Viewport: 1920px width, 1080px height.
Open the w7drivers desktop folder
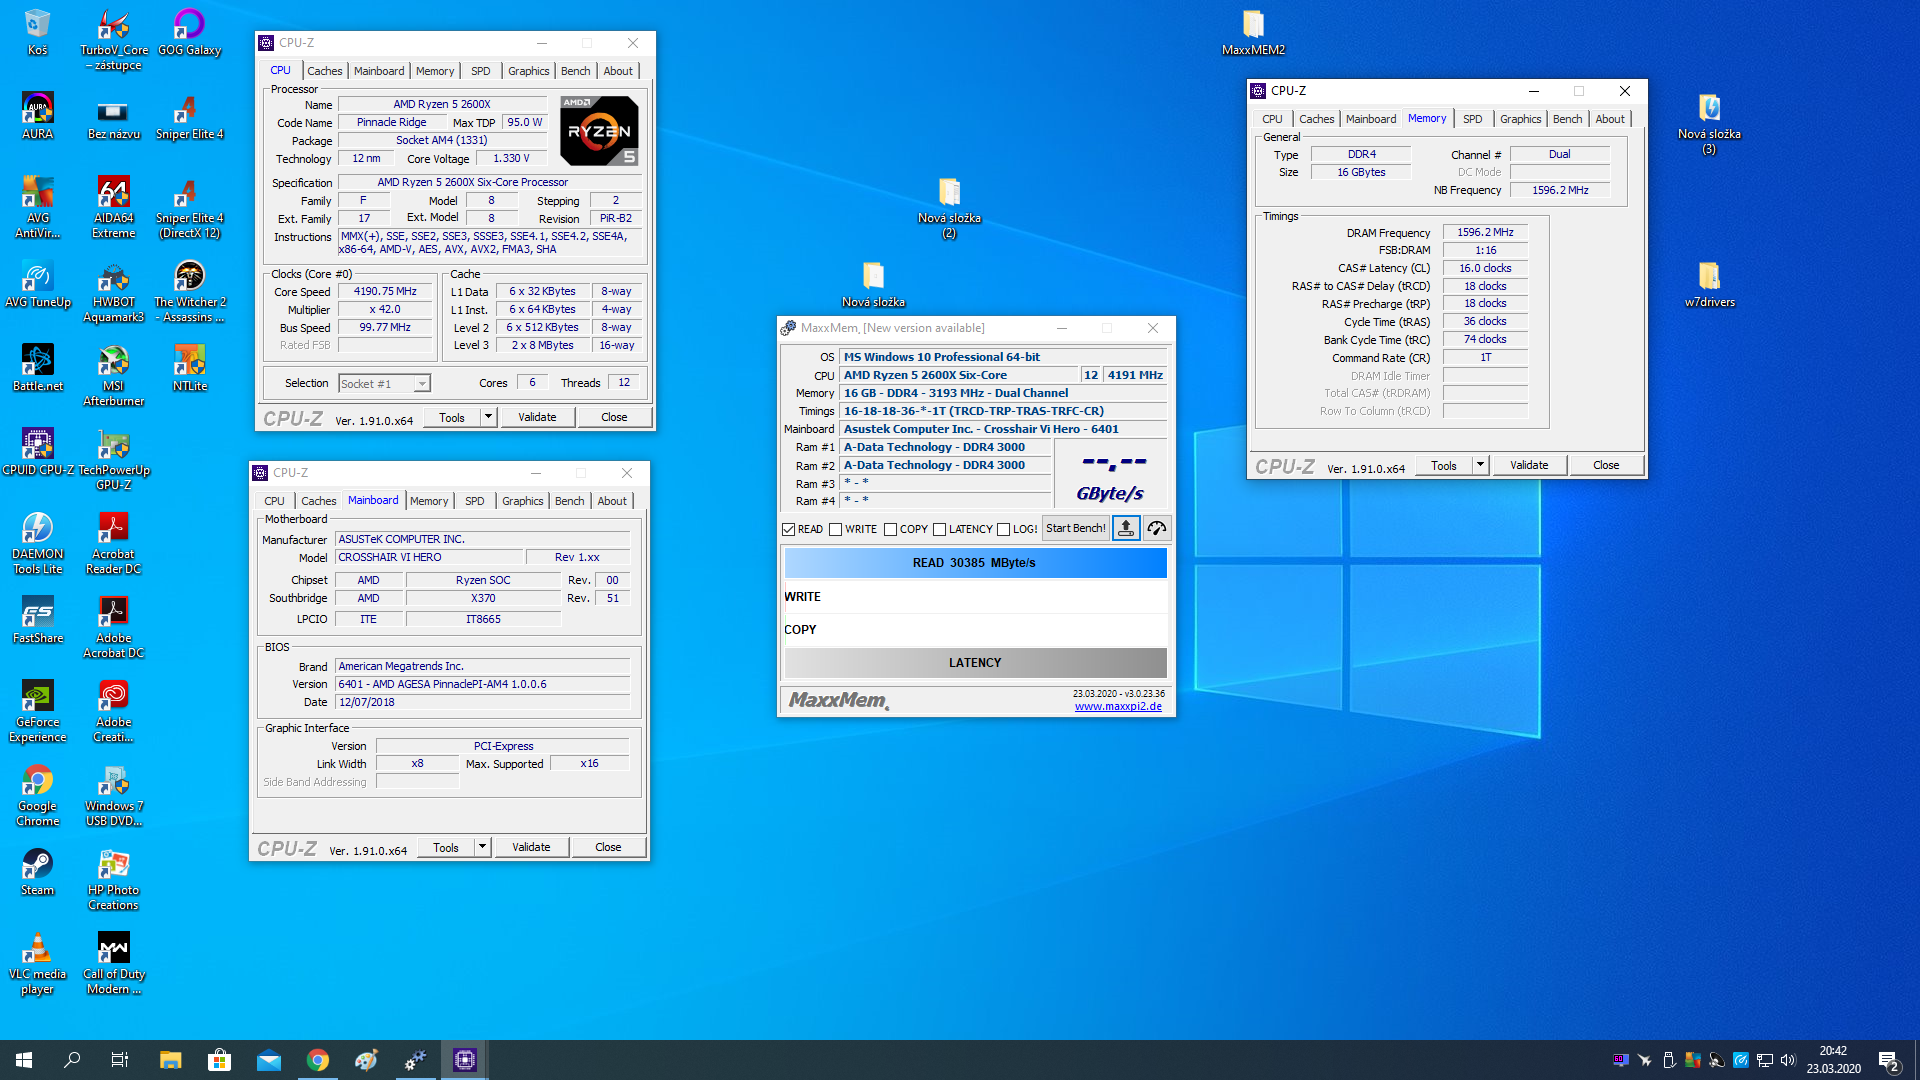click(1709, 284)
